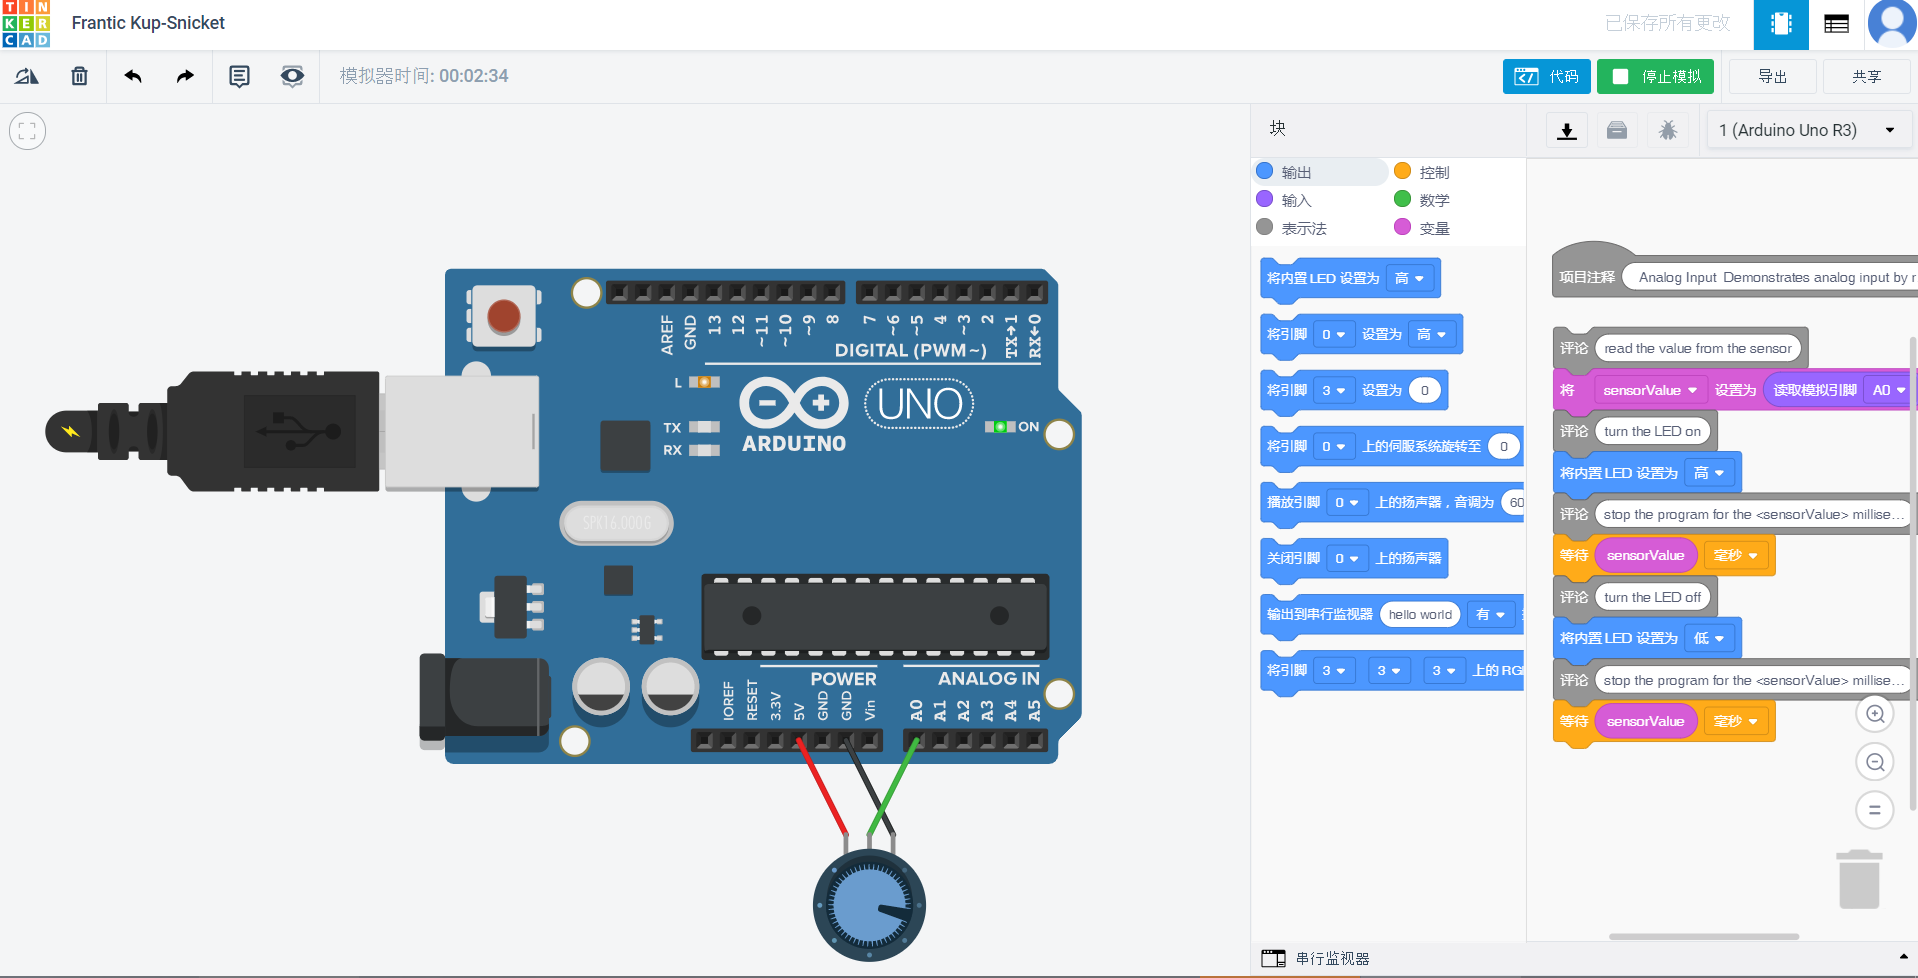Click the 项目注释 Analog Input comment field
The height and width of the screenshot is (978, 1918).
tap(1770, 277)
